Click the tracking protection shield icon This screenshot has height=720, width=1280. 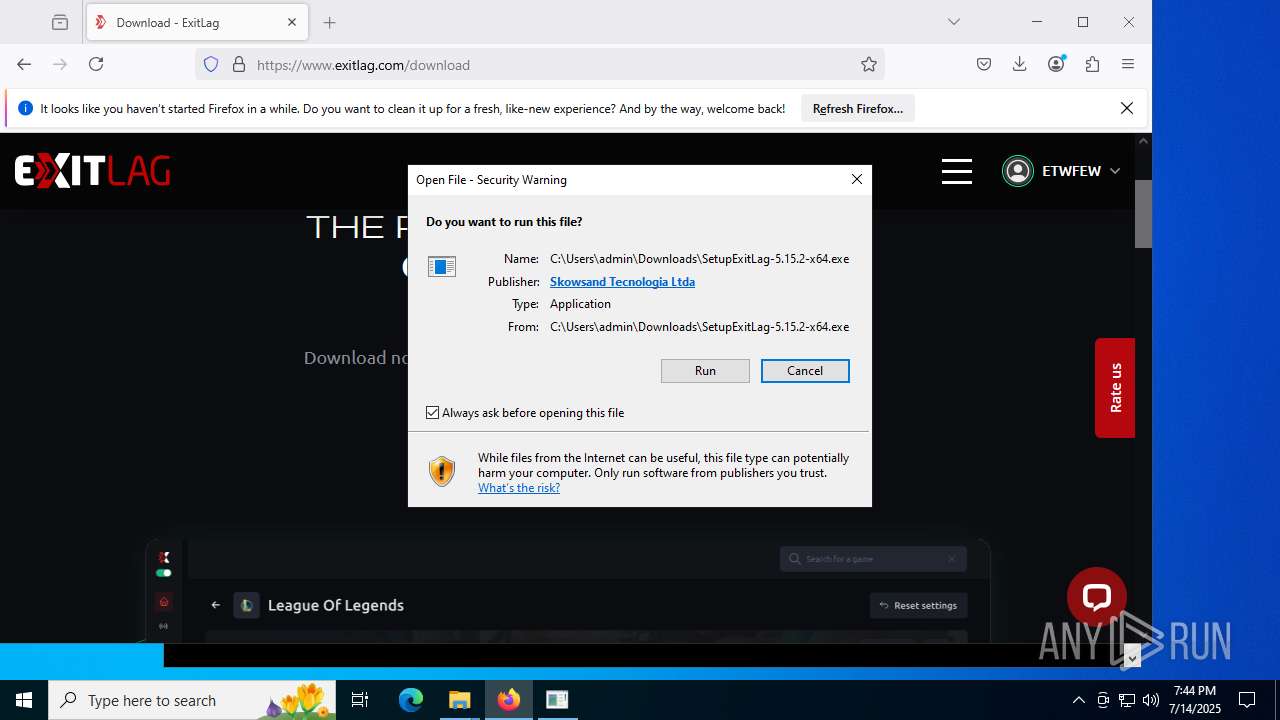pyautogui.click(x=211, y=64)
